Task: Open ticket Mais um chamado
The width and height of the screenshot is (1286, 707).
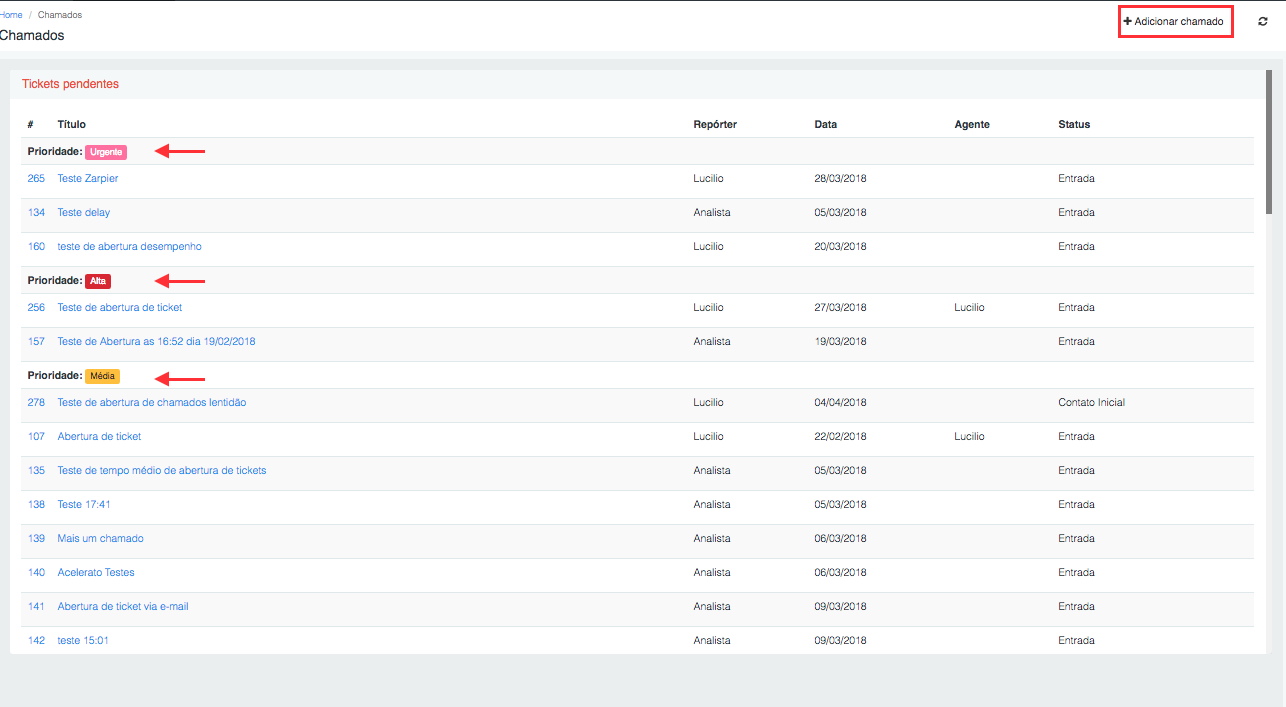Action: [100, 538]
